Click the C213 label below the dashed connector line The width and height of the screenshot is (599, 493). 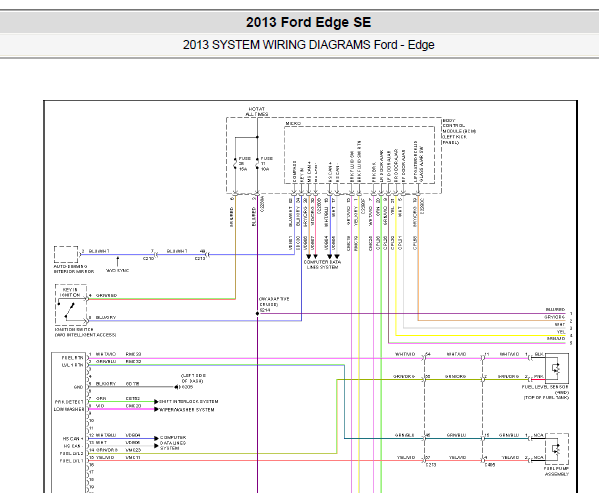pyautogui.click(x=431, y=465)
